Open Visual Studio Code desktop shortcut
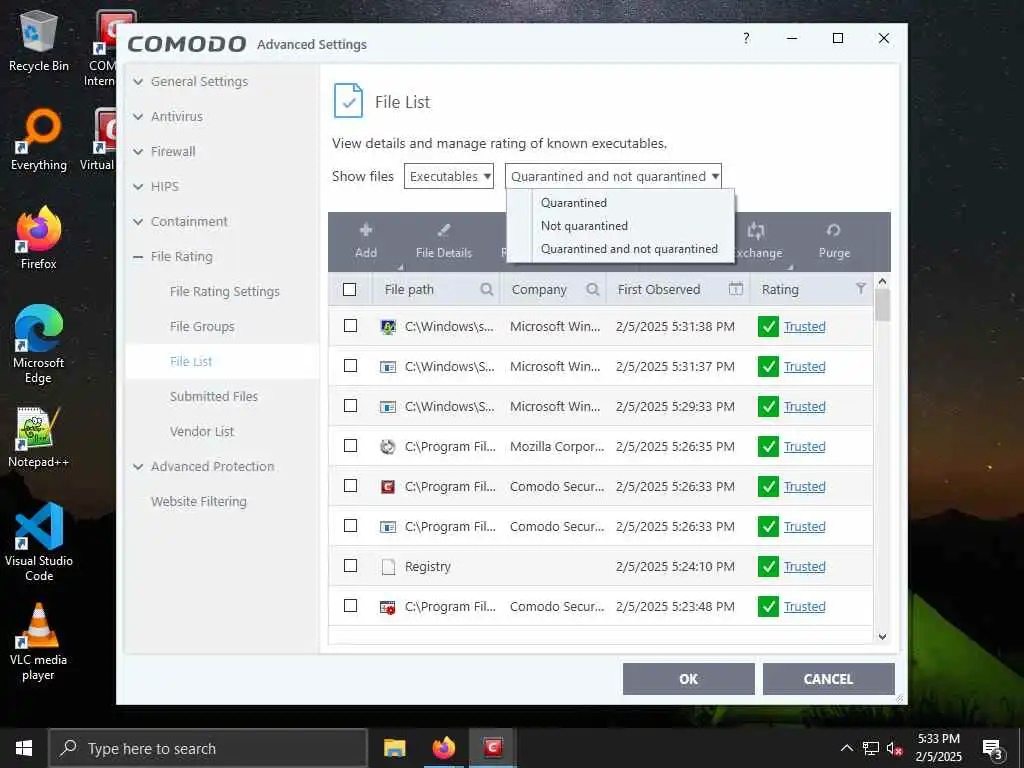 [x=39, y=541]
